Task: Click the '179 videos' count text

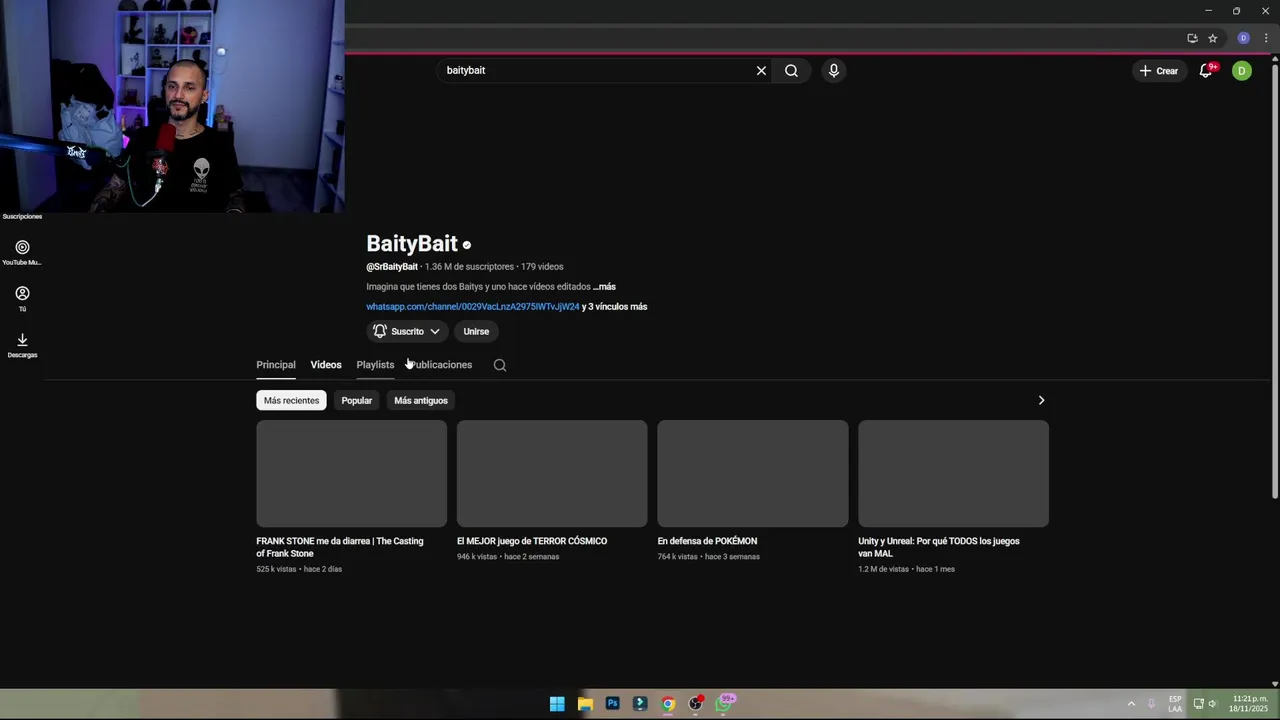Action: click(542, 267)
